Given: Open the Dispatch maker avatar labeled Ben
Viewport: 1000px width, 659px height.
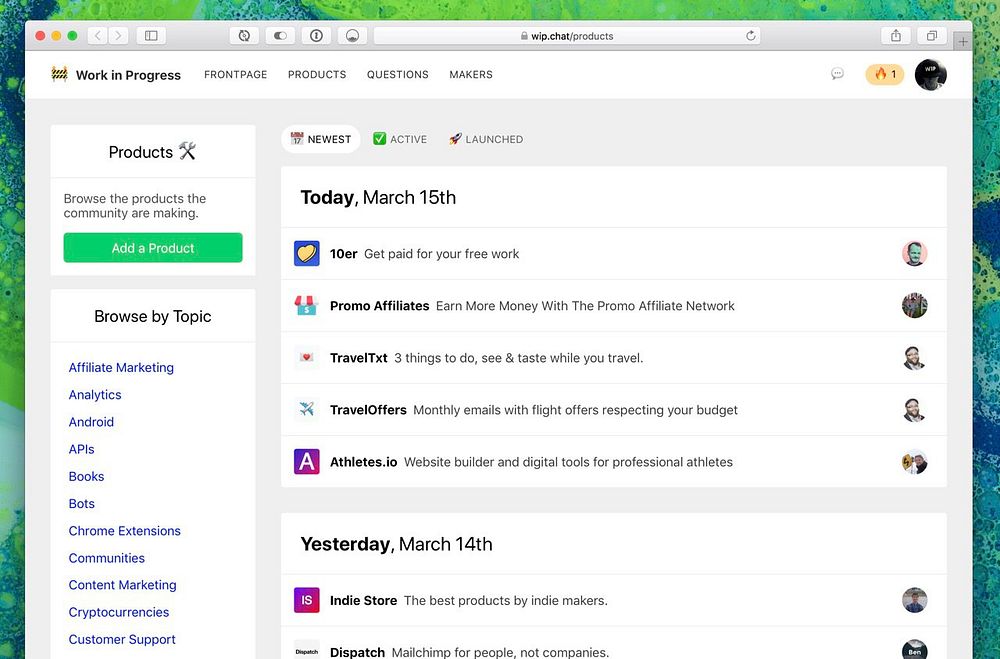Looking at the screenshot, I should tap(915, 650).
